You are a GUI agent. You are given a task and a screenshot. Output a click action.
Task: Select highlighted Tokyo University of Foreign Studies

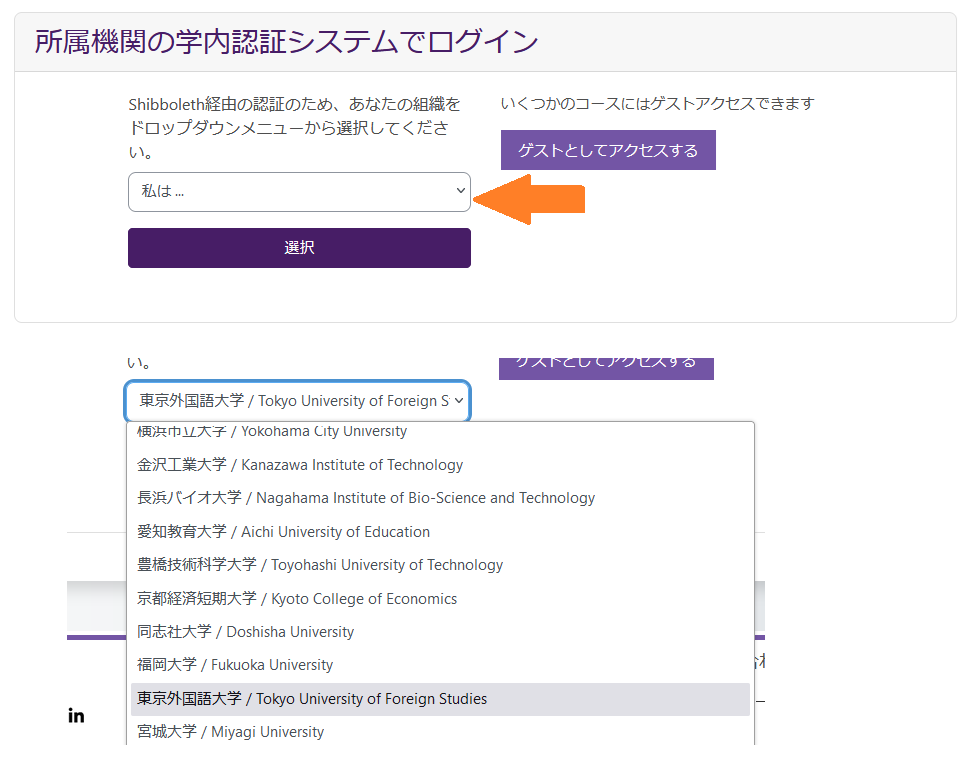coord(440,699)
